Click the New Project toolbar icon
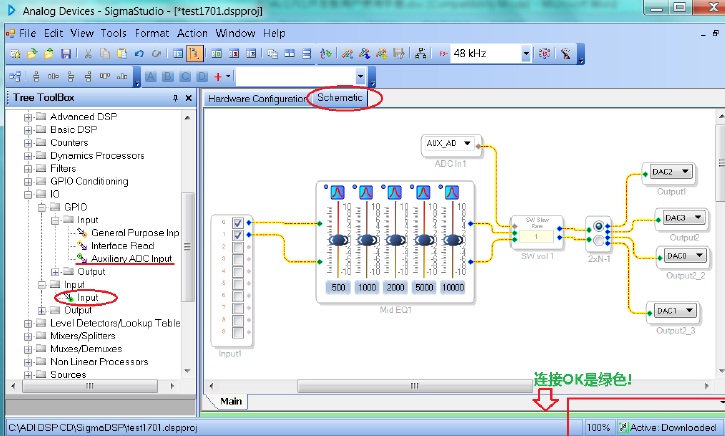Viewport: 725px width, 436px height. pos(15,54)
